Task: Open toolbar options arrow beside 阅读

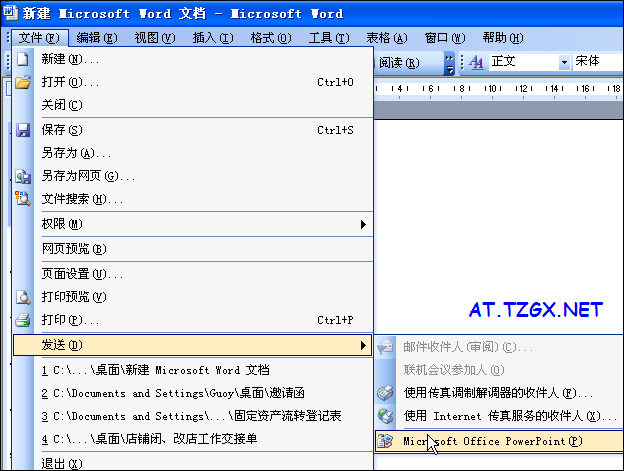Action: [x=449, y=64]
